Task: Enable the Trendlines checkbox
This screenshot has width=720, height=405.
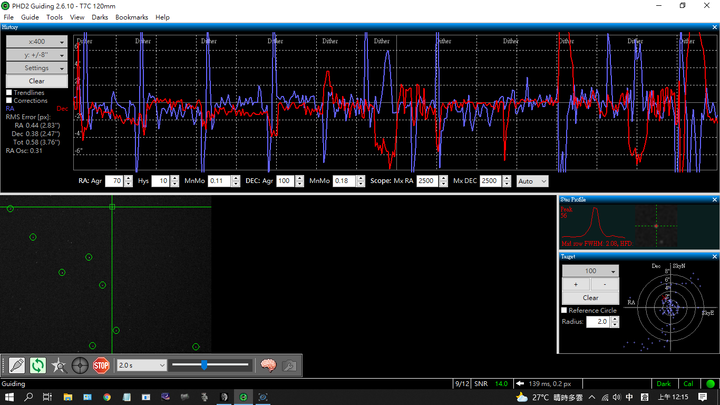Action: coord(9,93)
